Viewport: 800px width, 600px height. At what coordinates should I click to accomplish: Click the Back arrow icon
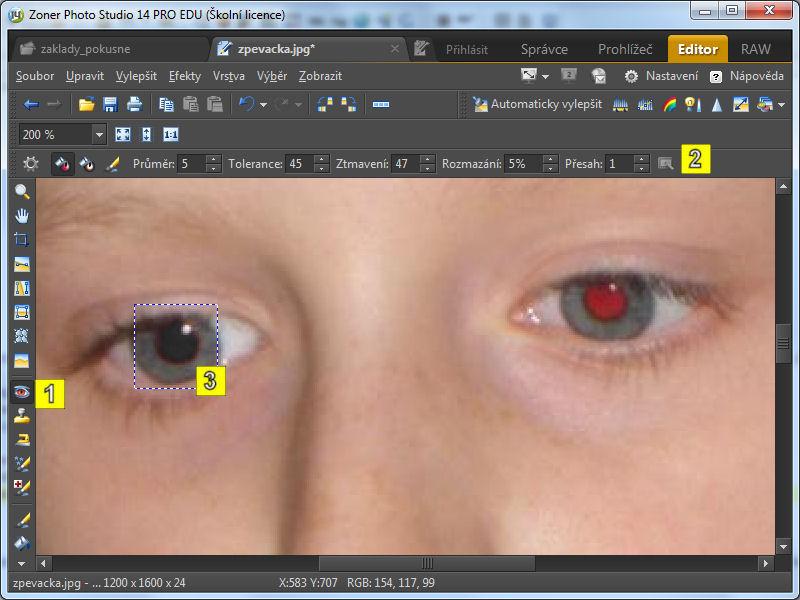tap(31, 105)
